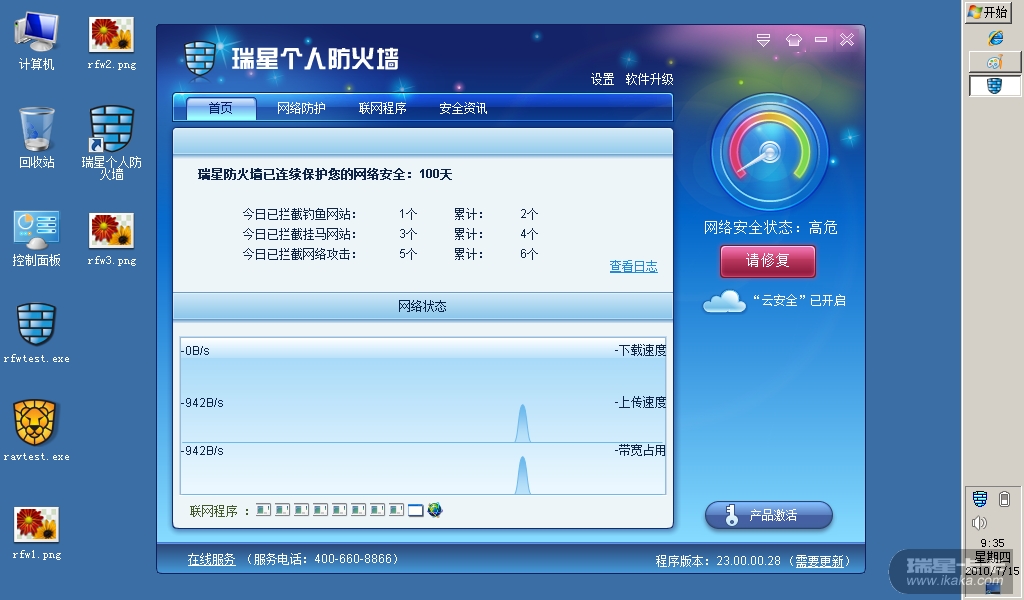The image size is (1024, 600).
Task: Select the rfw2.png desktop file
Action: point(112,42)
